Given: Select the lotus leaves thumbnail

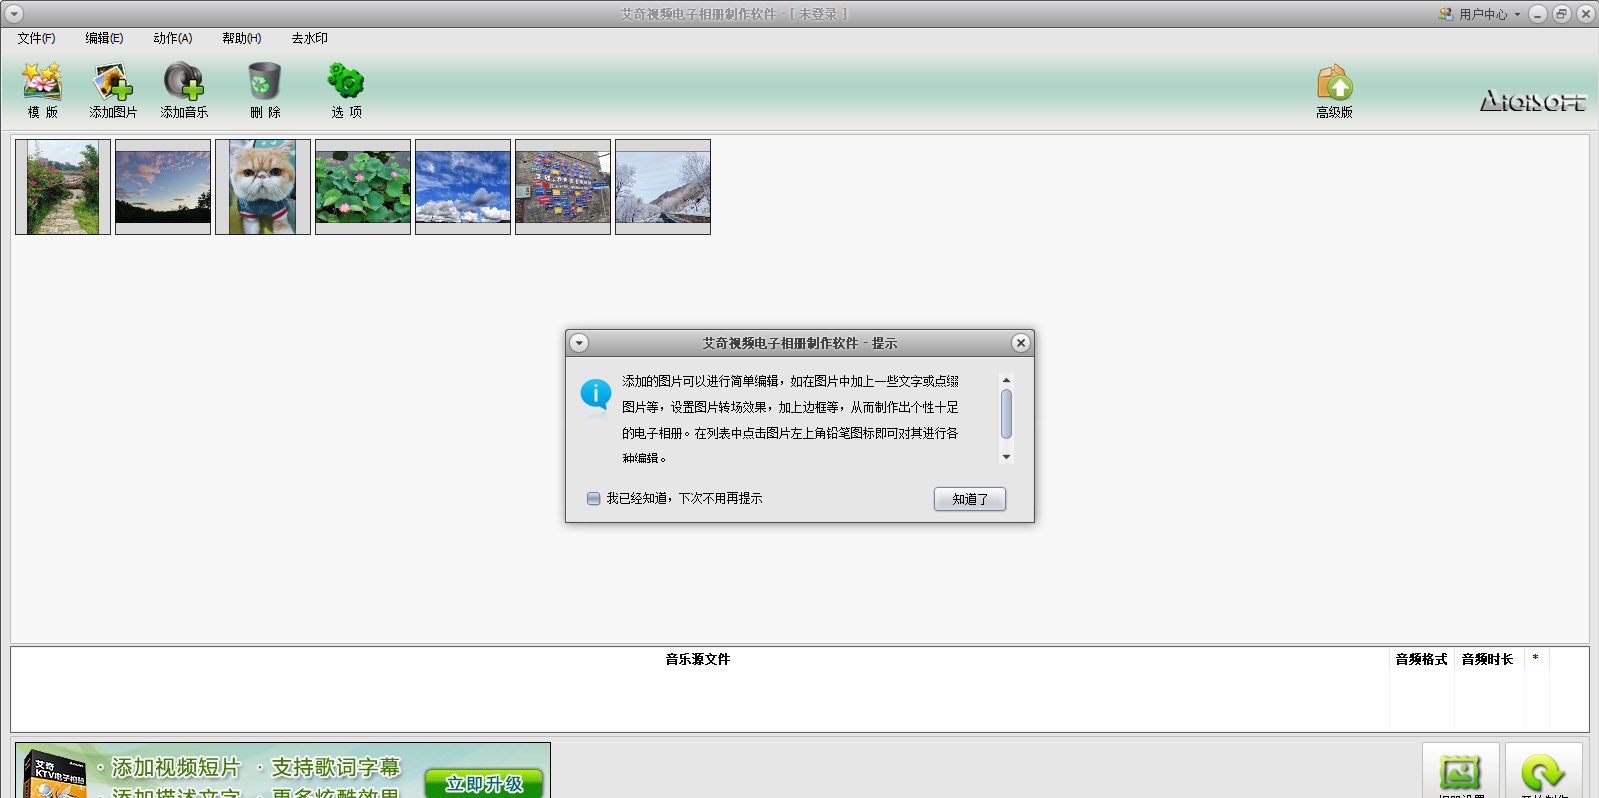Looking at the screenshot, I should point(363,187).
